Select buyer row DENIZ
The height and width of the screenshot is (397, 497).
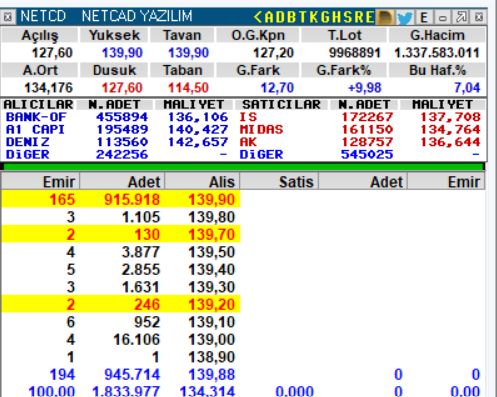coord(117,142)
